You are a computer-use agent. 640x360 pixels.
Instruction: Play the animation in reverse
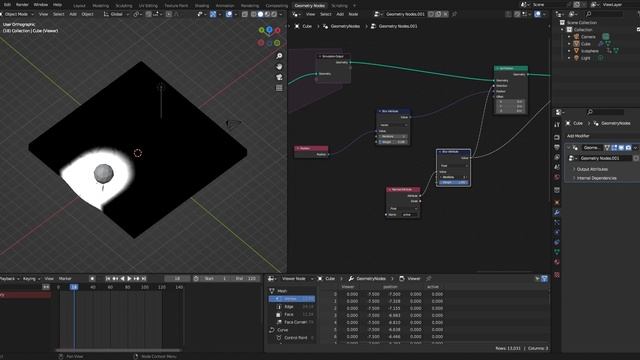[122, 278]
